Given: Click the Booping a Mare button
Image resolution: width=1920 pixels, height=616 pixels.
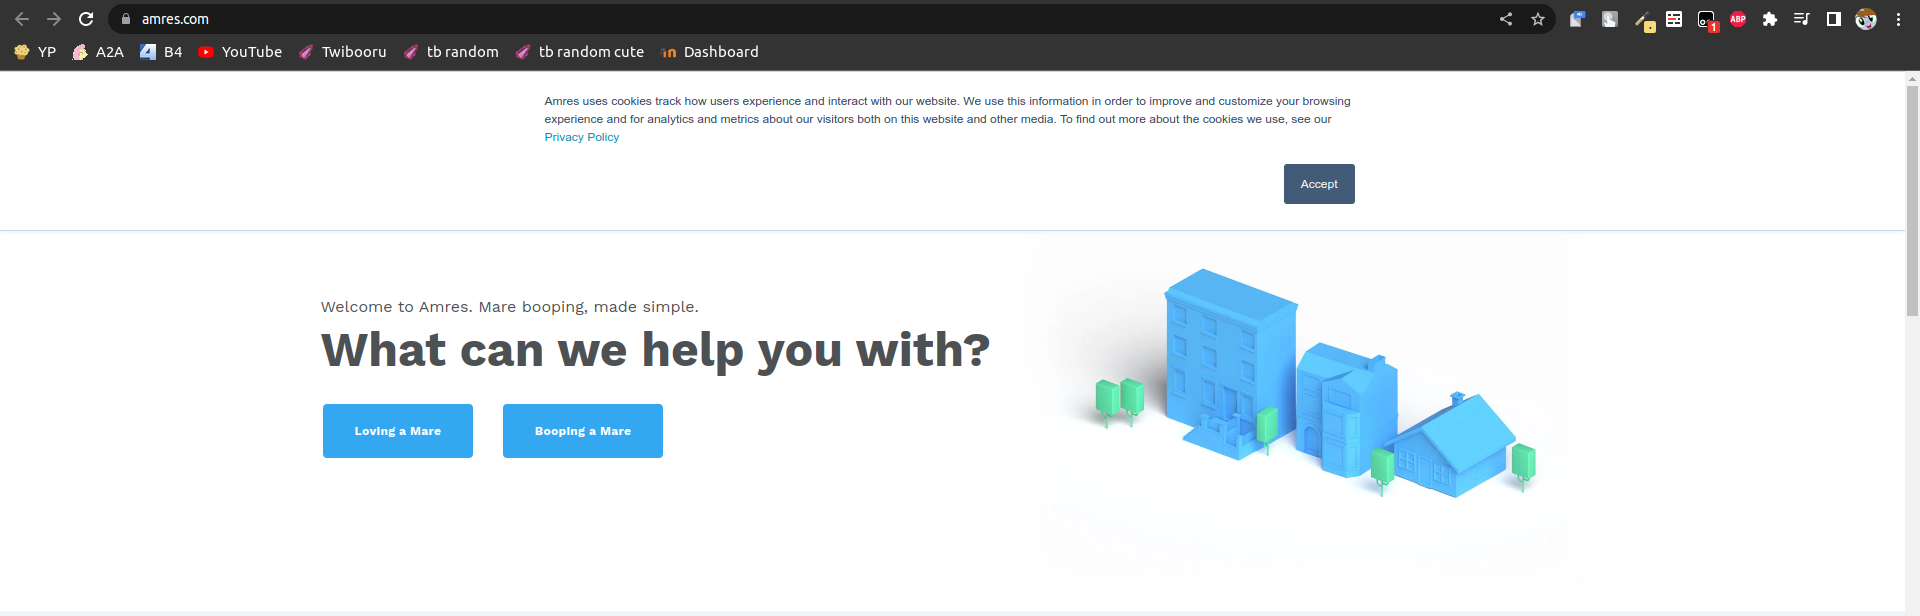Looking at the screenshot, I should (x=583, y=431).
